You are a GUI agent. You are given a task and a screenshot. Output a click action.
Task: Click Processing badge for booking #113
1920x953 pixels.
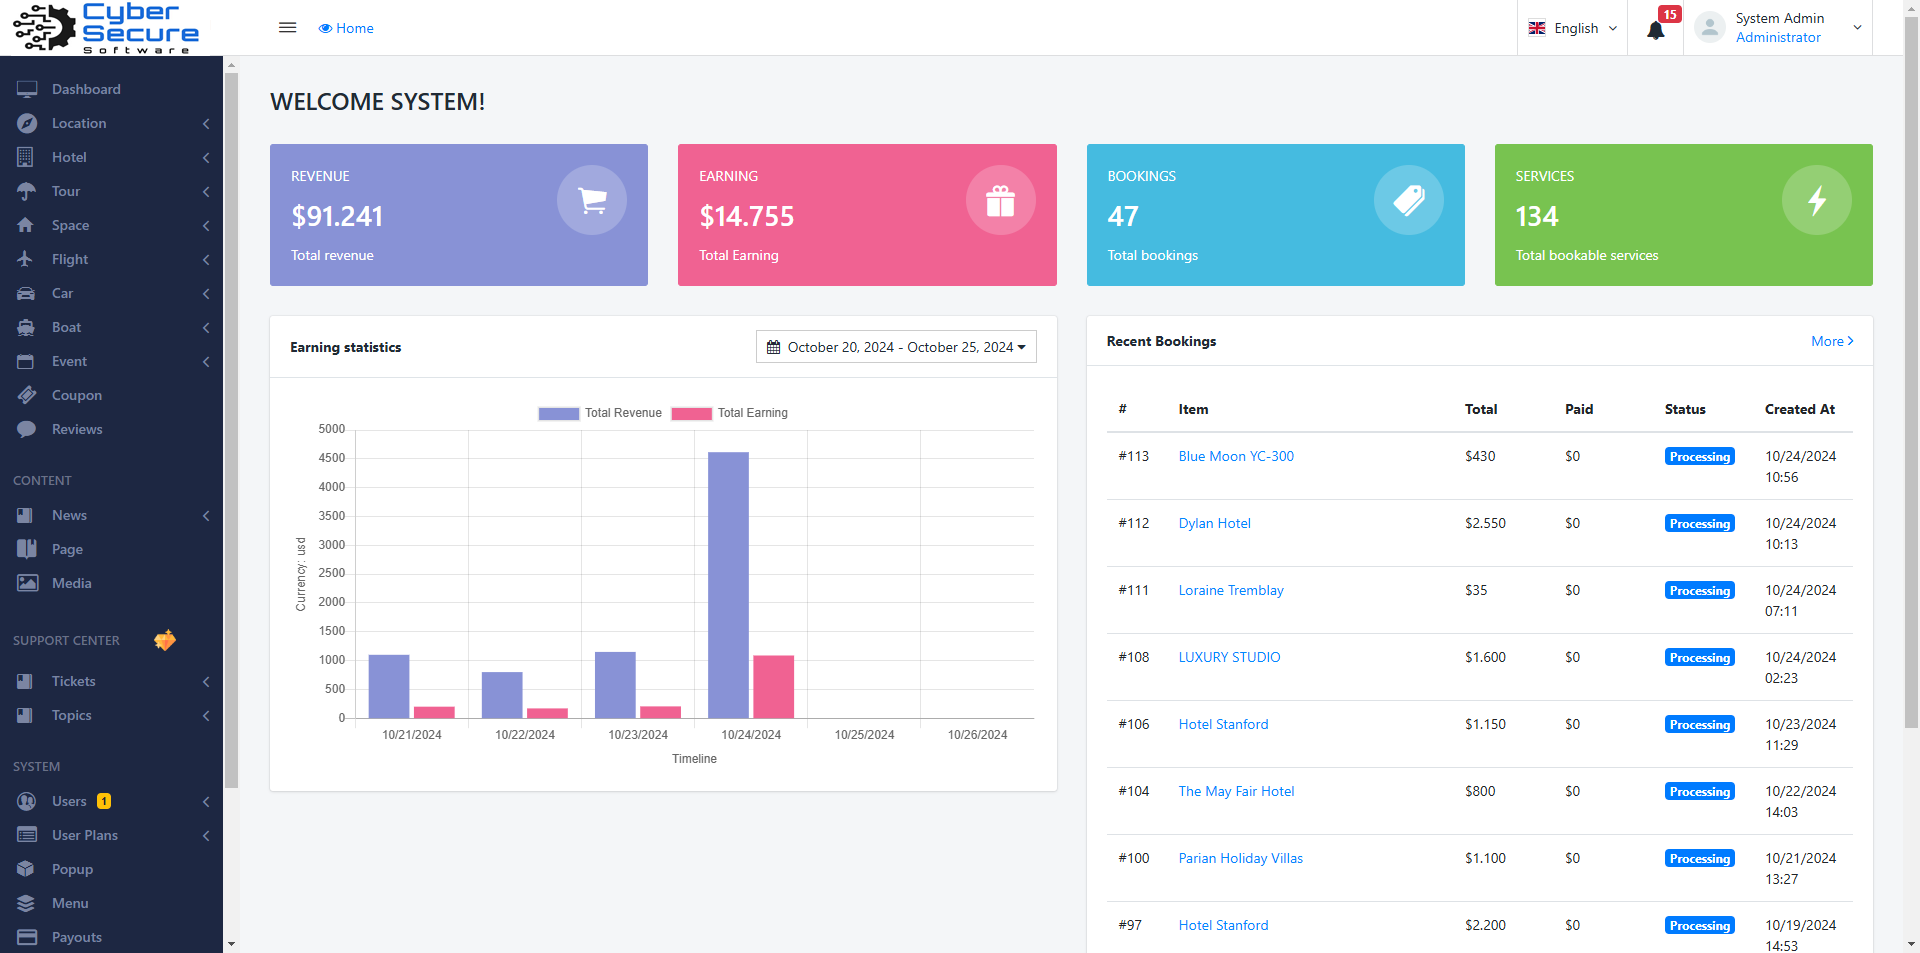[x=1700, y=456]
